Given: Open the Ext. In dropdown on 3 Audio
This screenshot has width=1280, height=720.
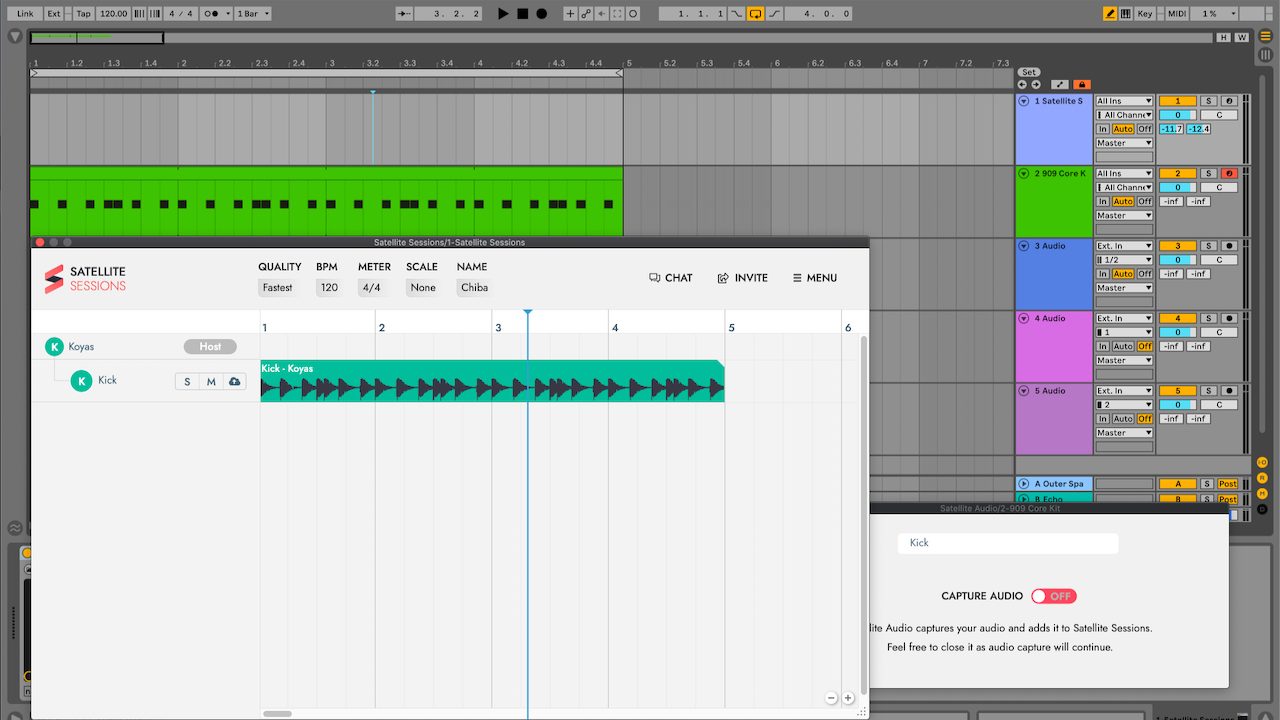Looking at the screenshot, I should 1124,246.
